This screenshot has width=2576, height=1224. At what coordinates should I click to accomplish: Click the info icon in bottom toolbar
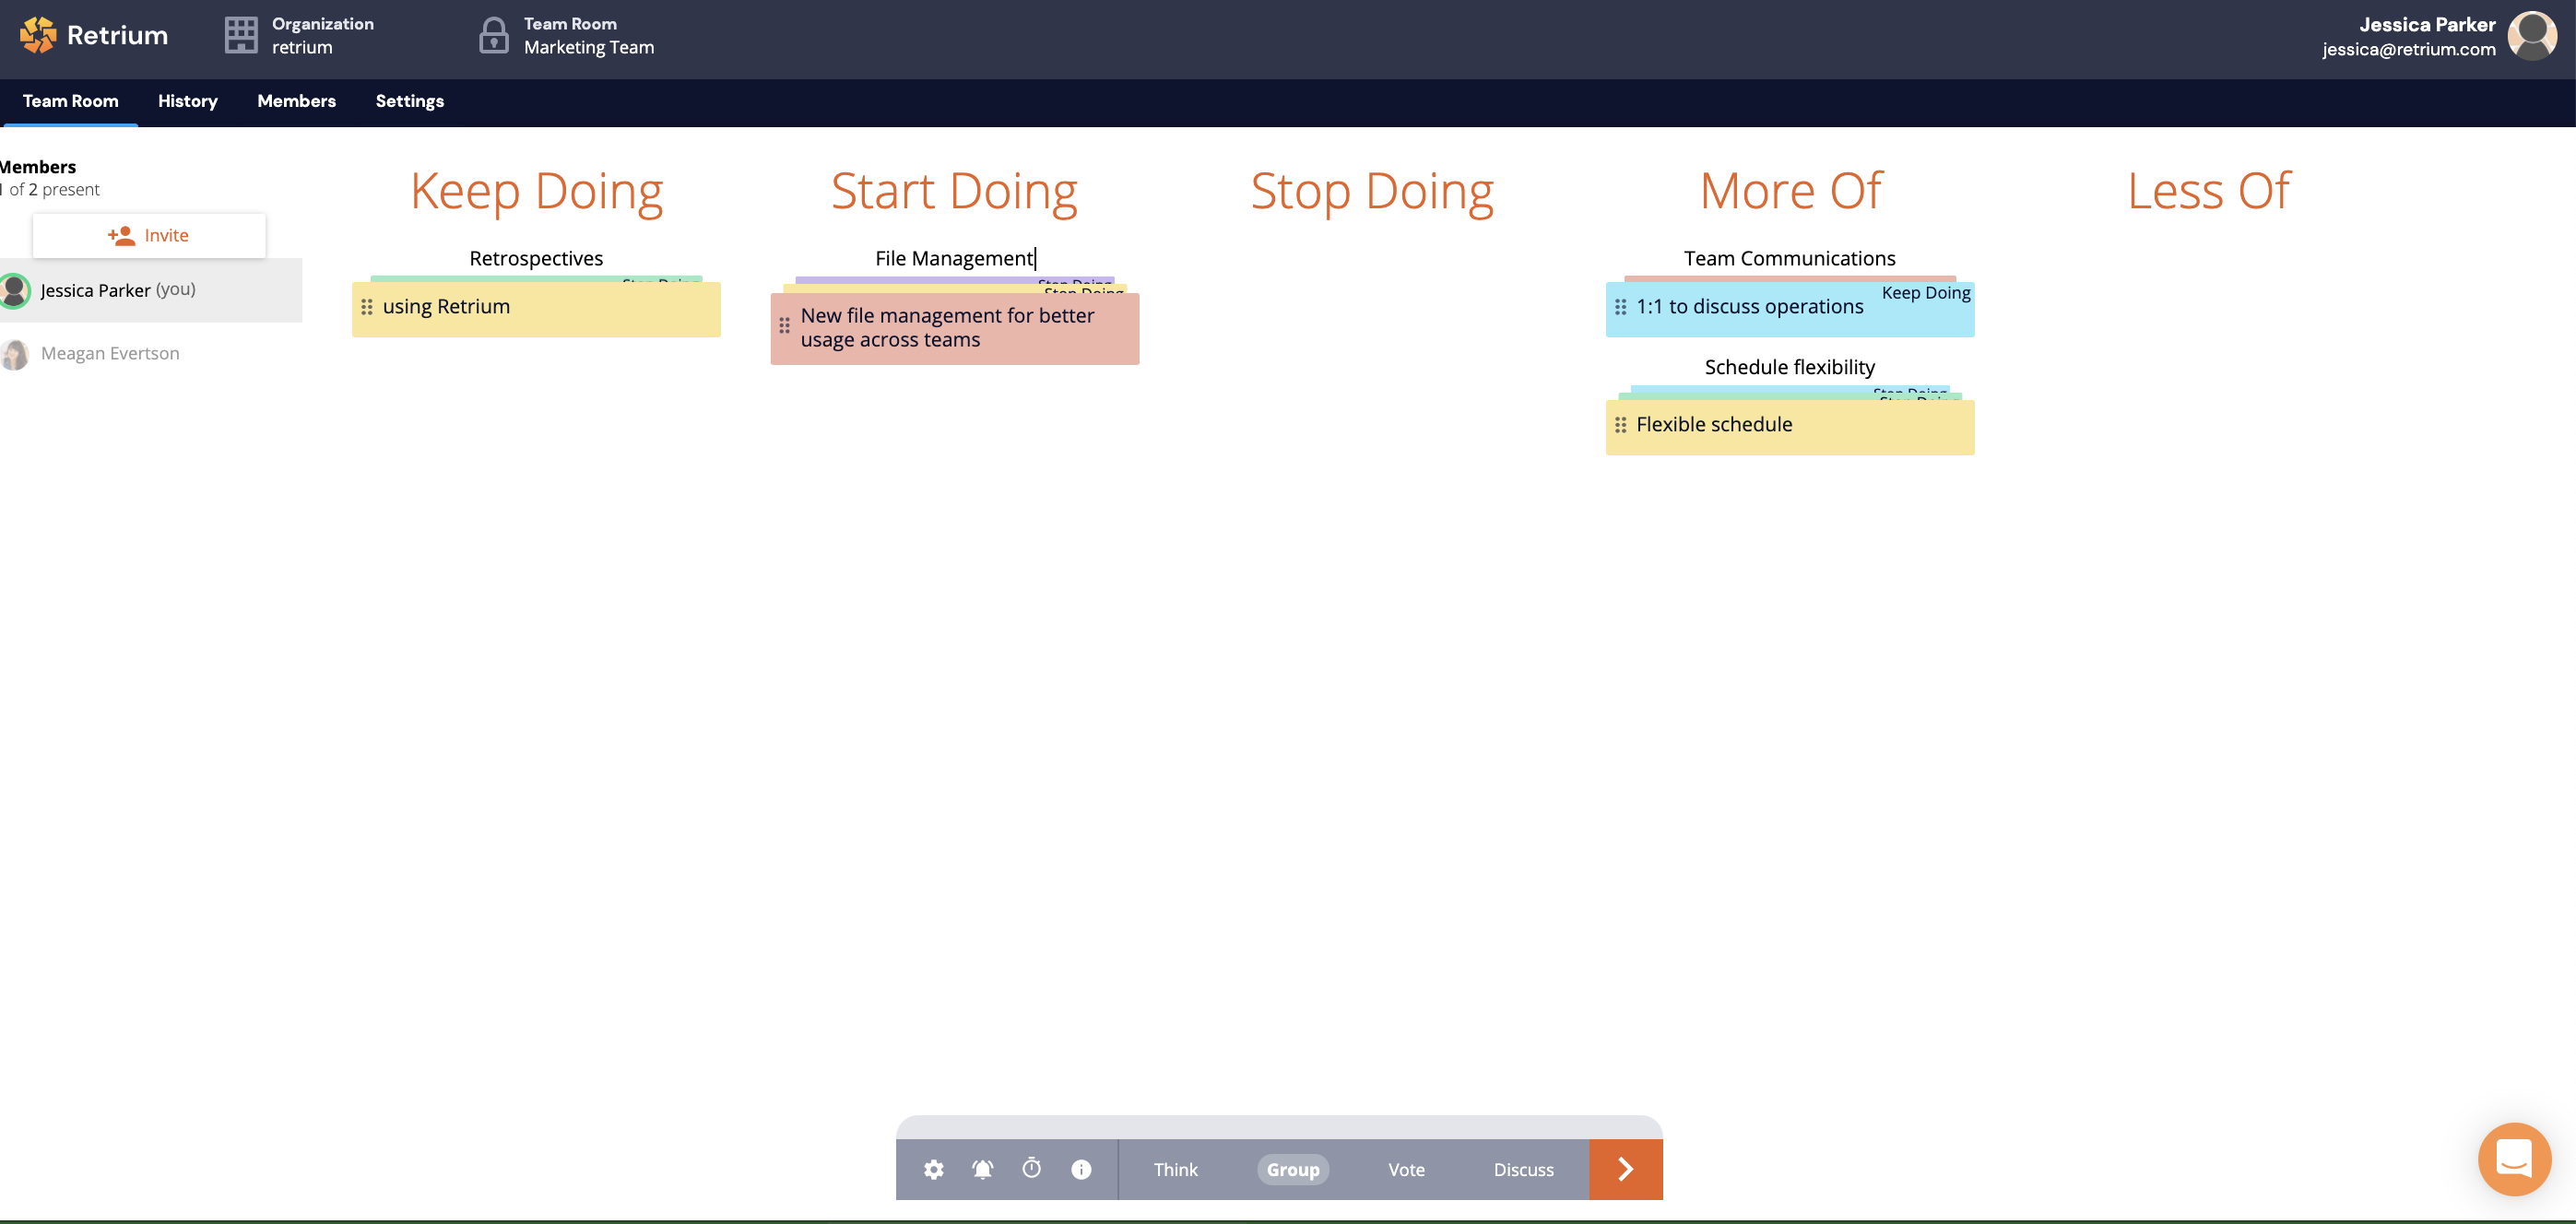[1081, 1169]
